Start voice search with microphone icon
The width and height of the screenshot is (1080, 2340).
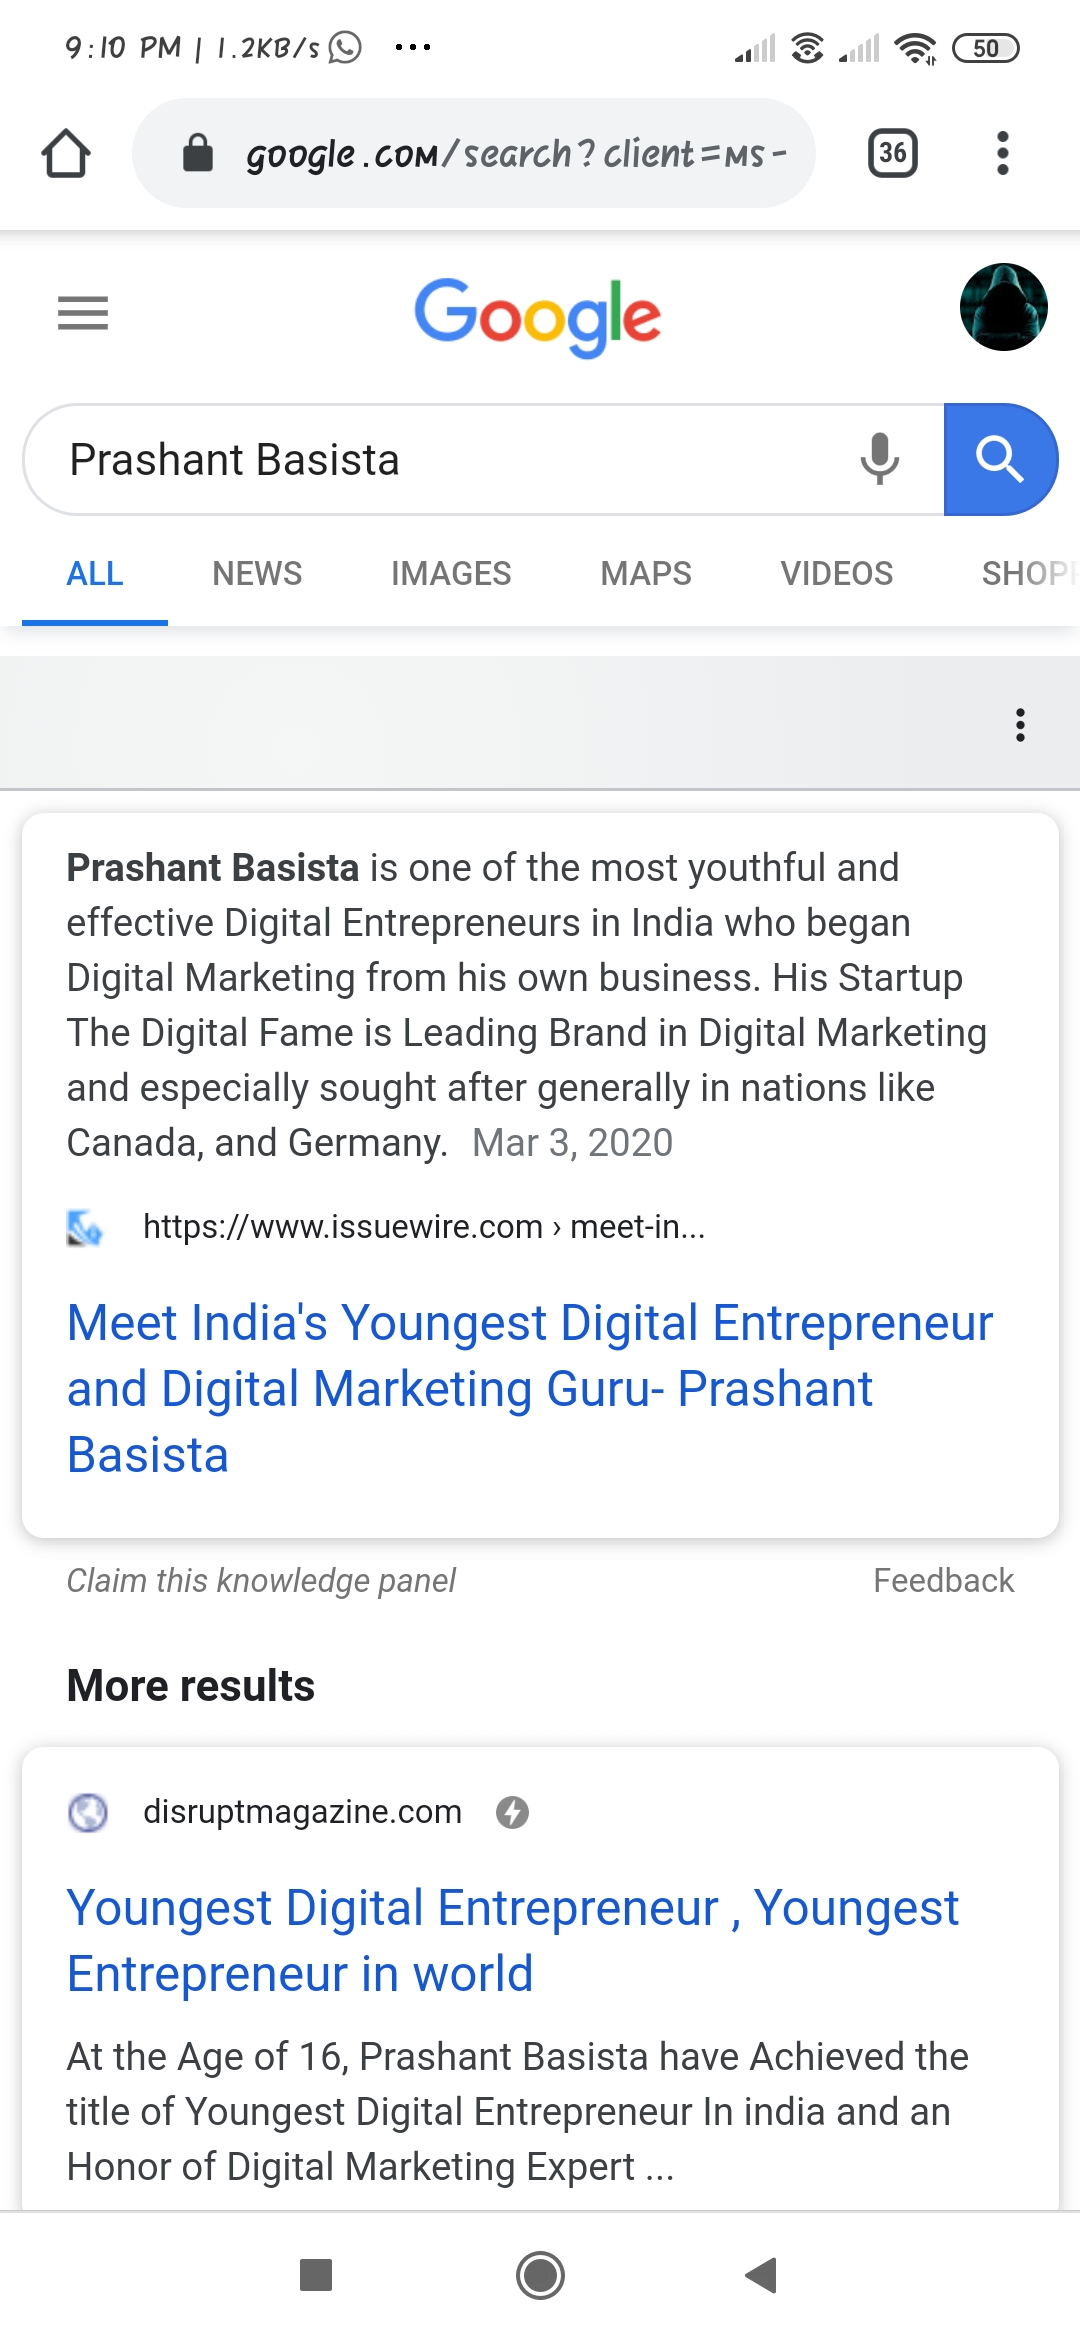click(879, 459)
